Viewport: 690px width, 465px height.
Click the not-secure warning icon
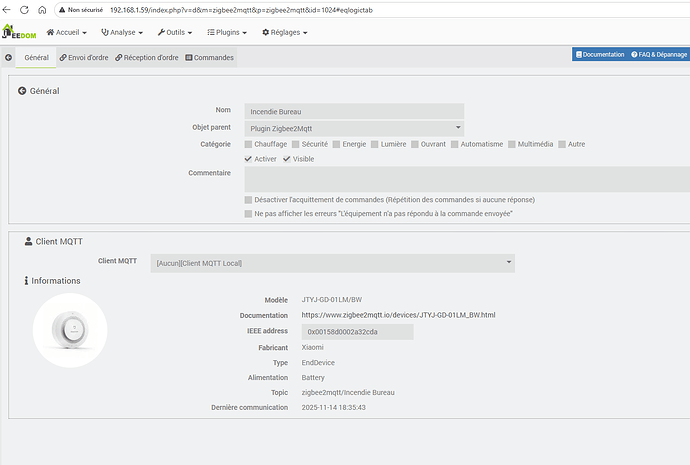[62, 10]
